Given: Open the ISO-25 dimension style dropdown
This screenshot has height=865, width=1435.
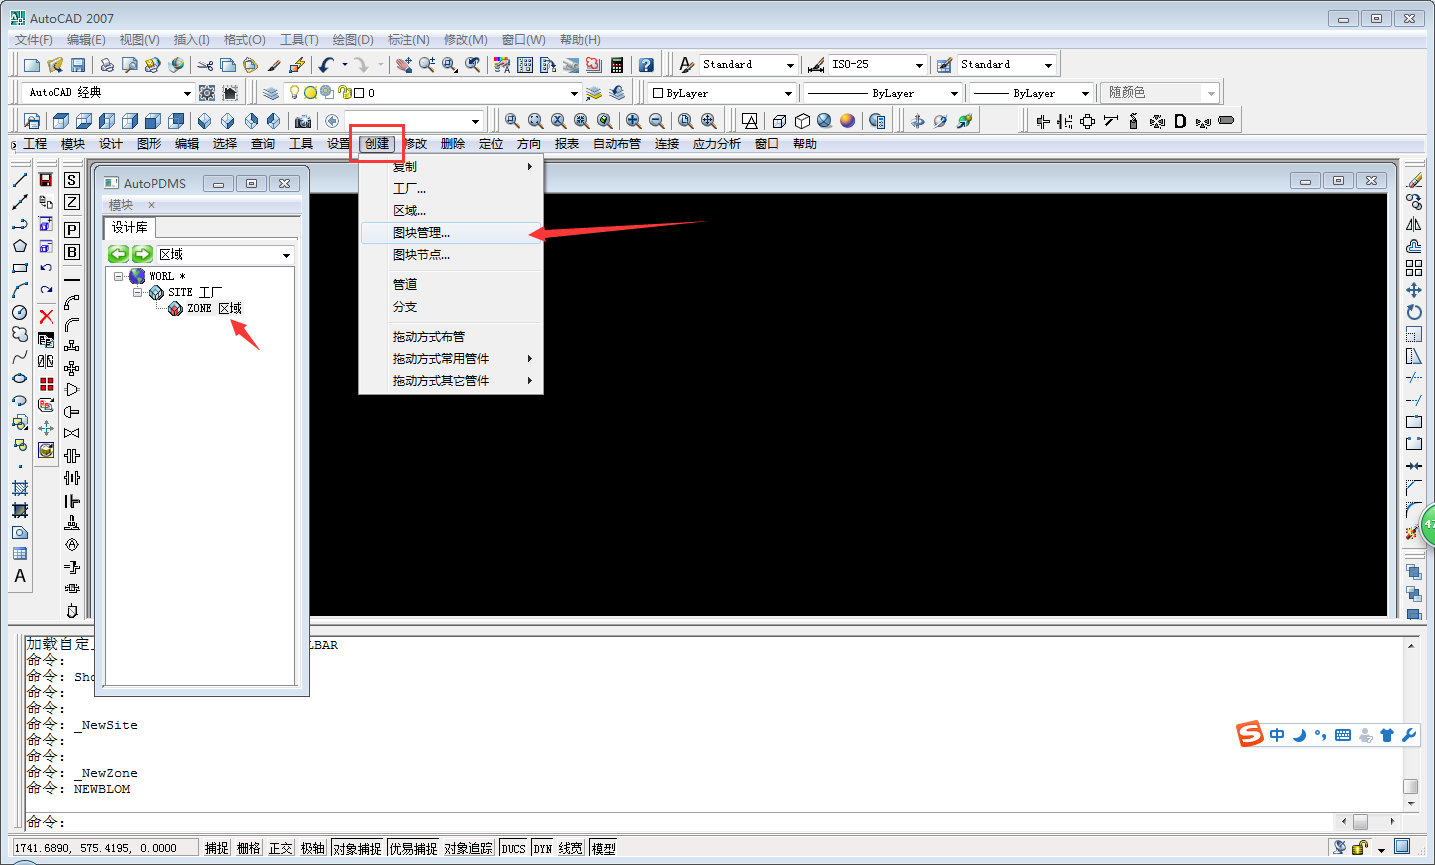Looking at the screenshot, I should 919,65.
